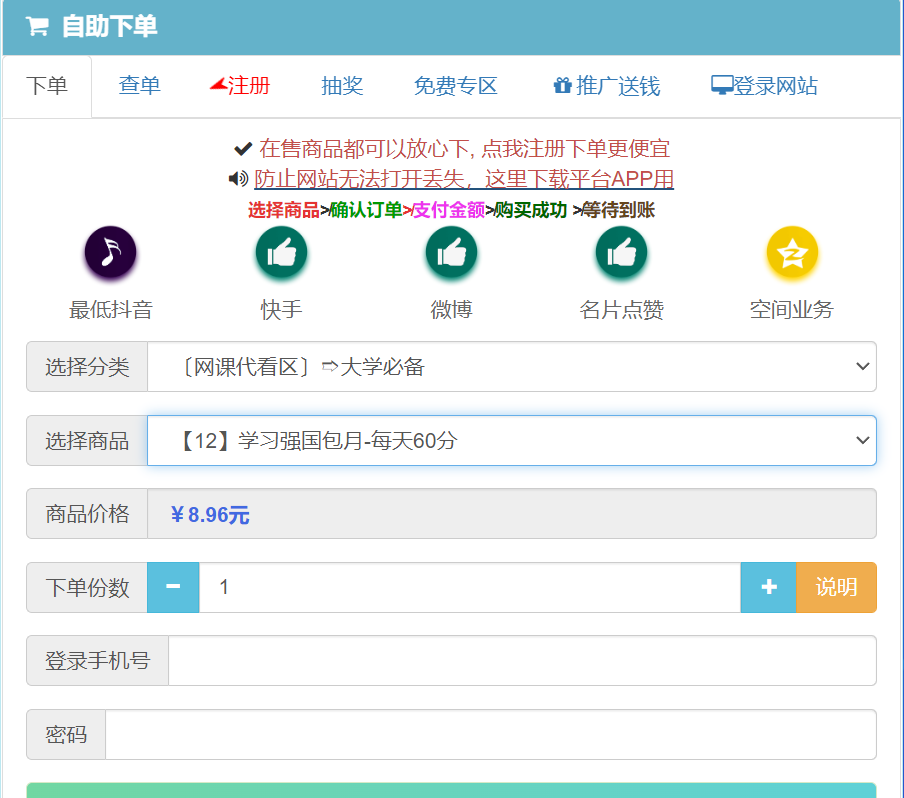Click the 空间业务 label

pos(792,310)
